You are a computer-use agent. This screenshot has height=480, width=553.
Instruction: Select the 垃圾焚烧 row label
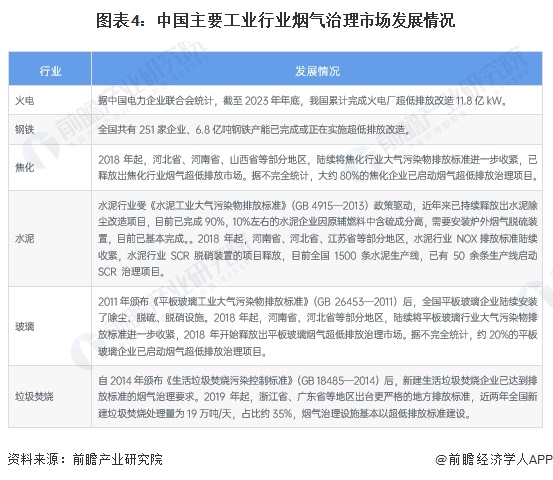34,396
